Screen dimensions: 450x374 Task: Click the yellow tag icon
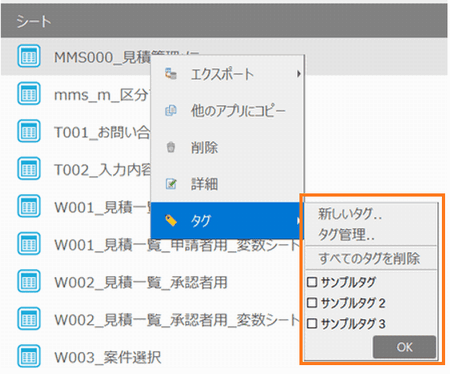(x=171, y=220)
